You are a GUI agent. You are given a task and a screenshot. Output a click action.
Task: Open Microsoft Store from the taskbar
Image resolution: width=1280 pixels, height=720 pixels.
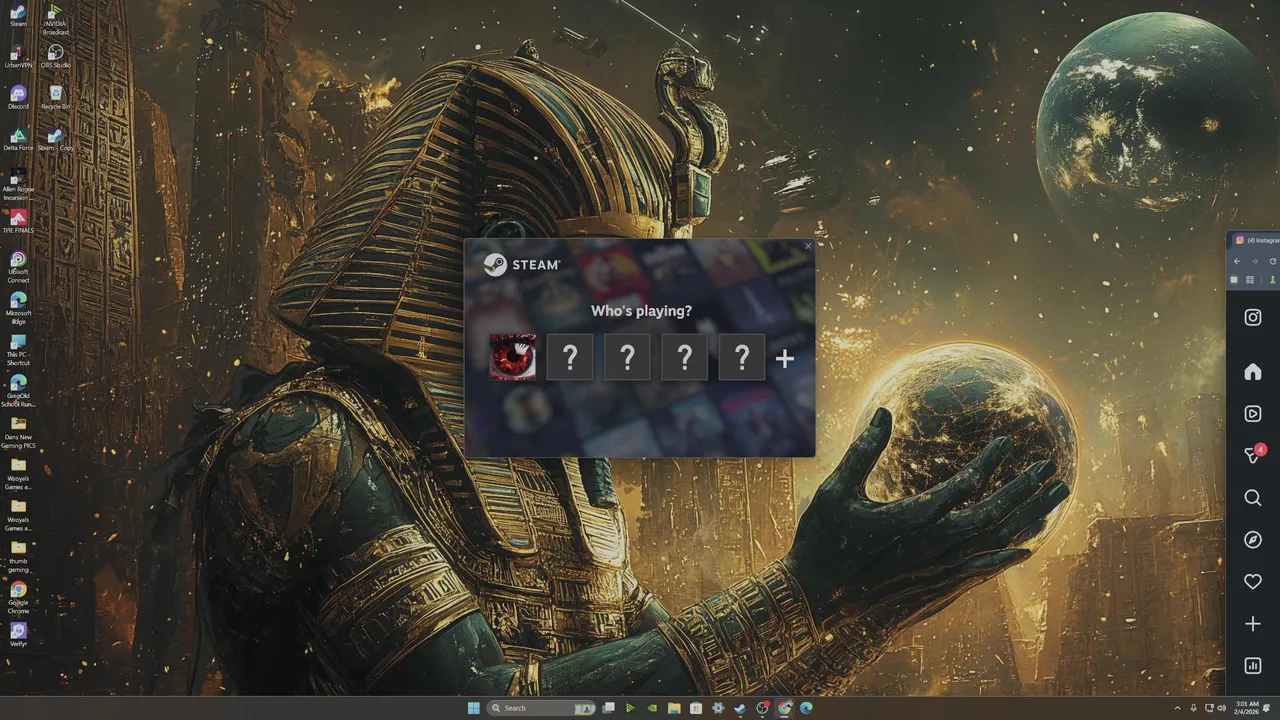(x=696, y=708)
